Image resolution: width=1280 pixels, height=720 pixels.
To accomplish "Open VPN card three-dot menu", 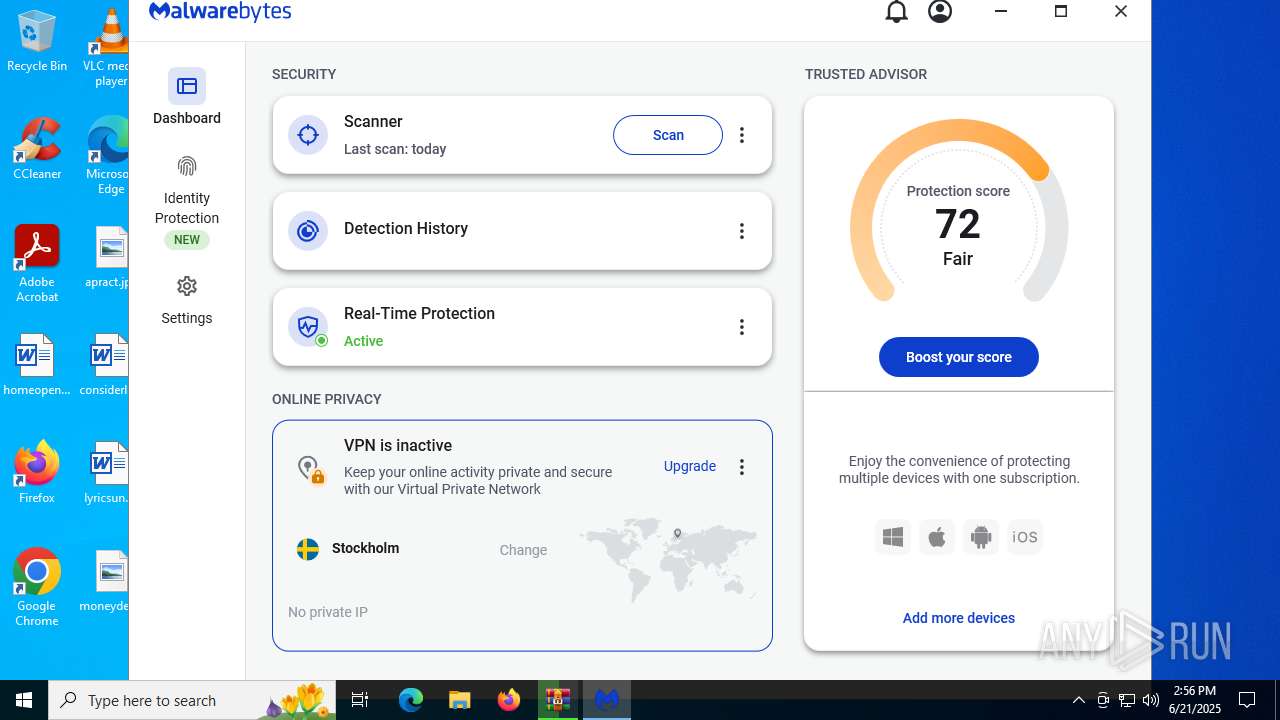I will [742, 467].
